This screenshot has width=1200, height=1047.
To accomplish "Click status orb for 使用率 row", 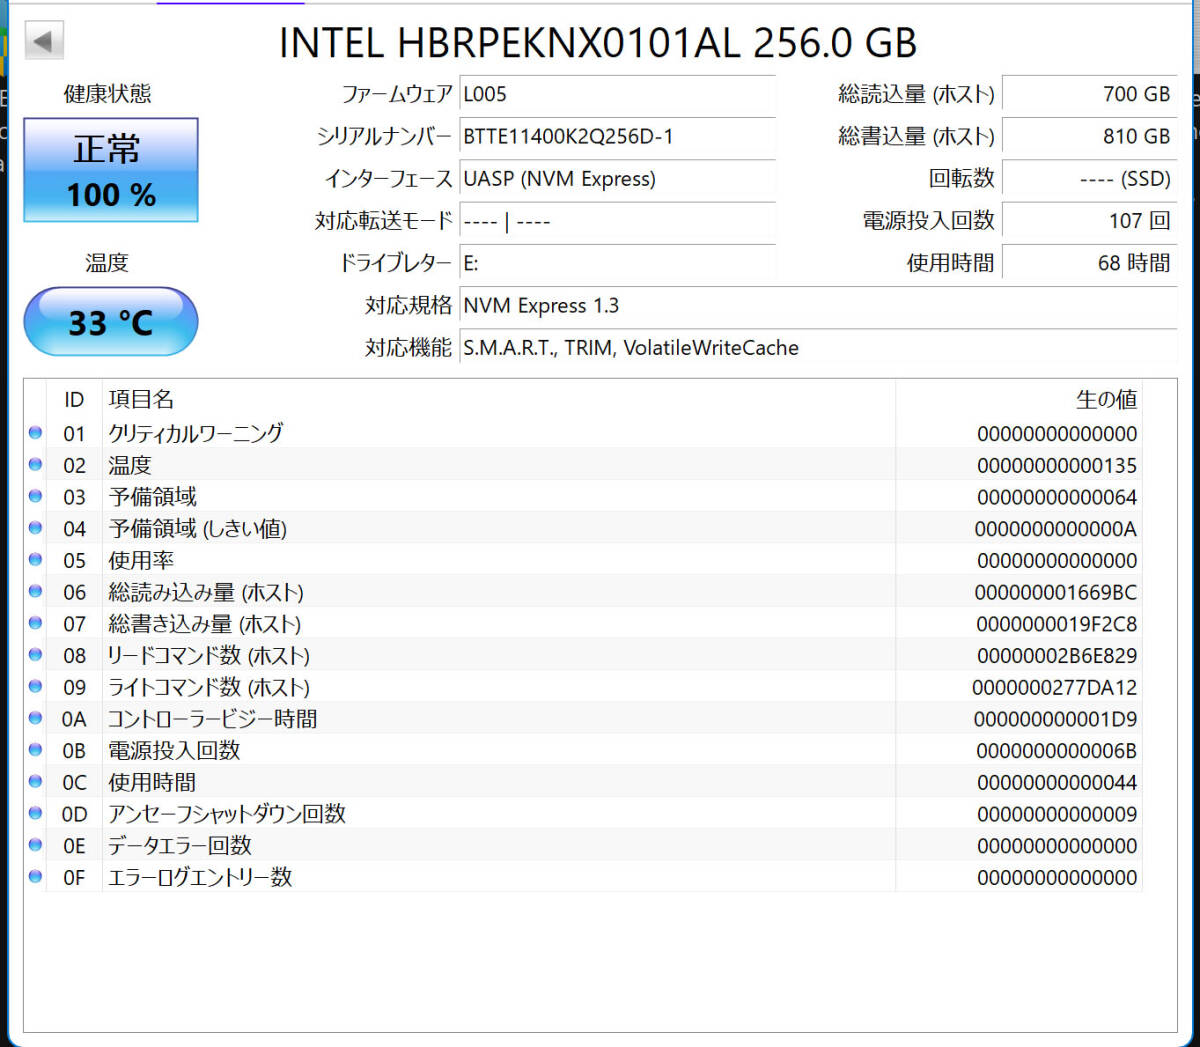I will point(36,560).
